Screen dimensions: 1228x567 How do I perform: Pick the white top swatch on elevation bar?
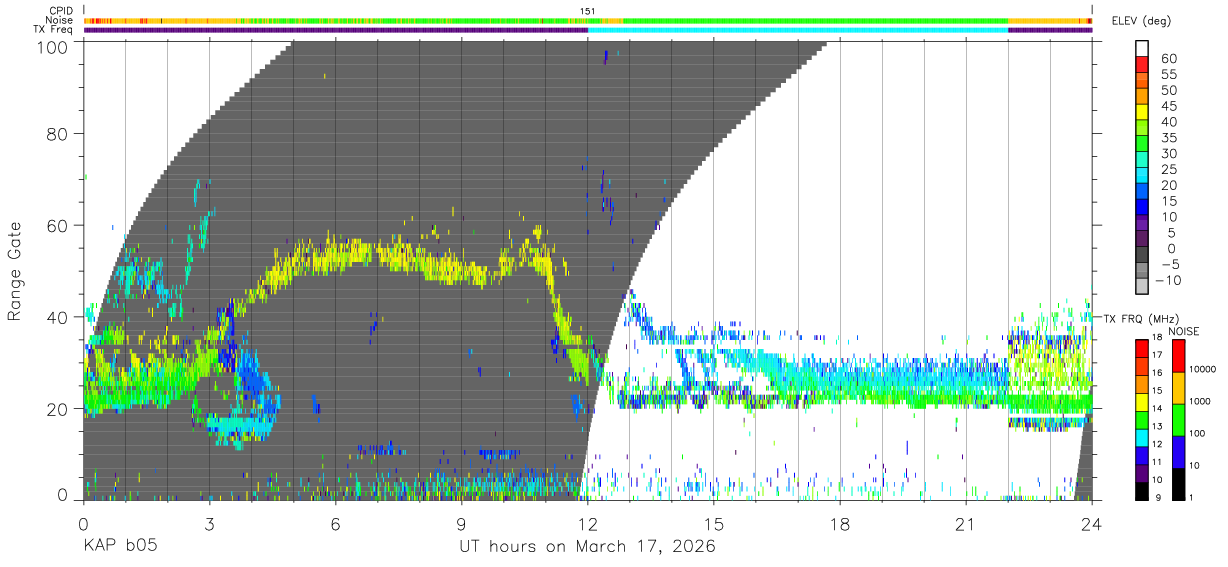tap(1143, 49)
